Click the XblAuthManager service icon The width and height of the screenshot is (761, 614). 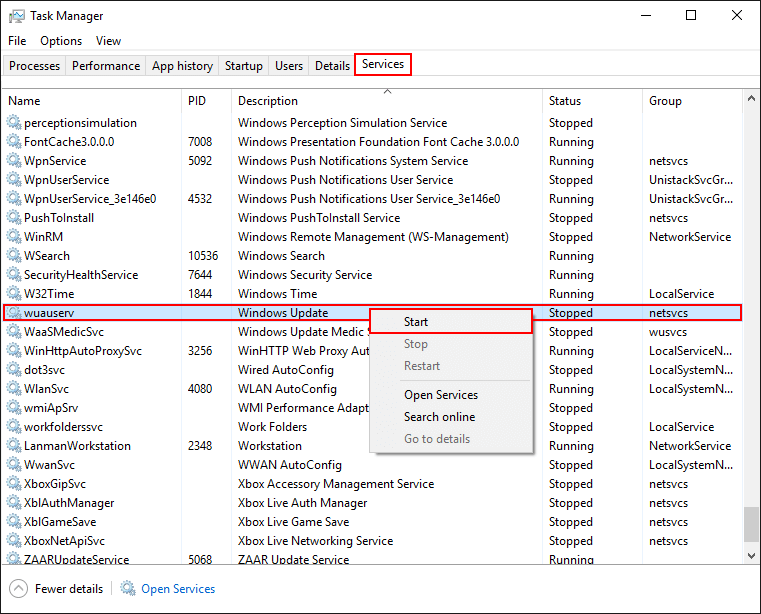pos(14,502)
